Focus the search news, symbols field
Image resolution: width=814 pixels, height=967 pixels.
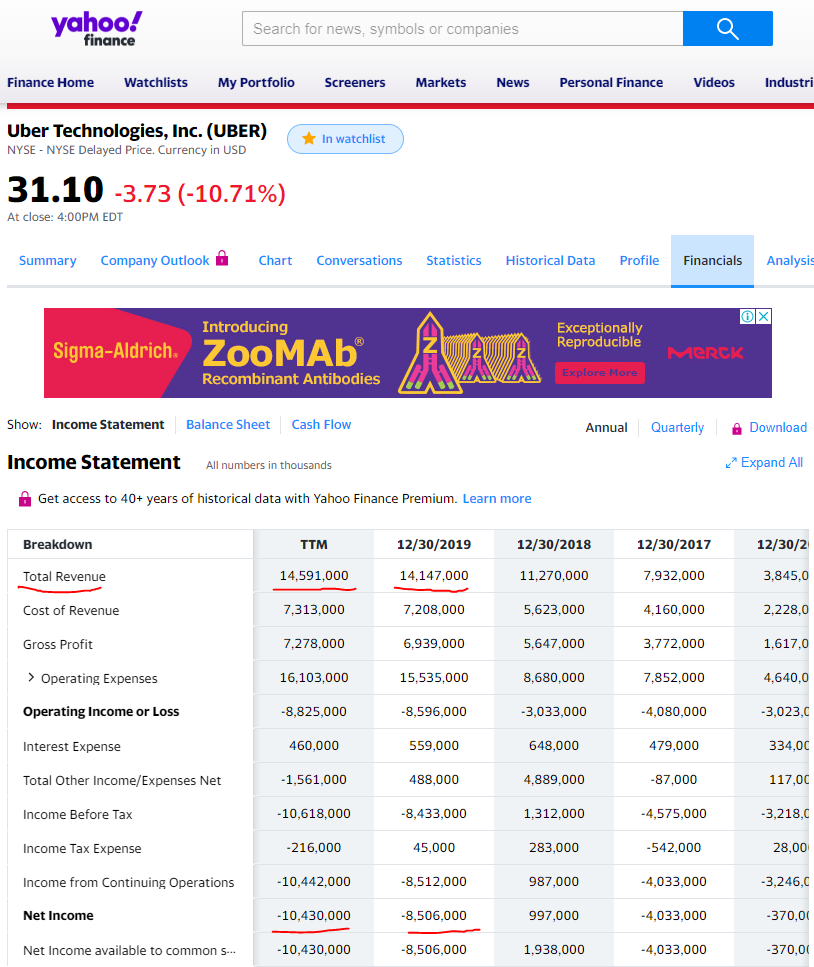point(462,28)
